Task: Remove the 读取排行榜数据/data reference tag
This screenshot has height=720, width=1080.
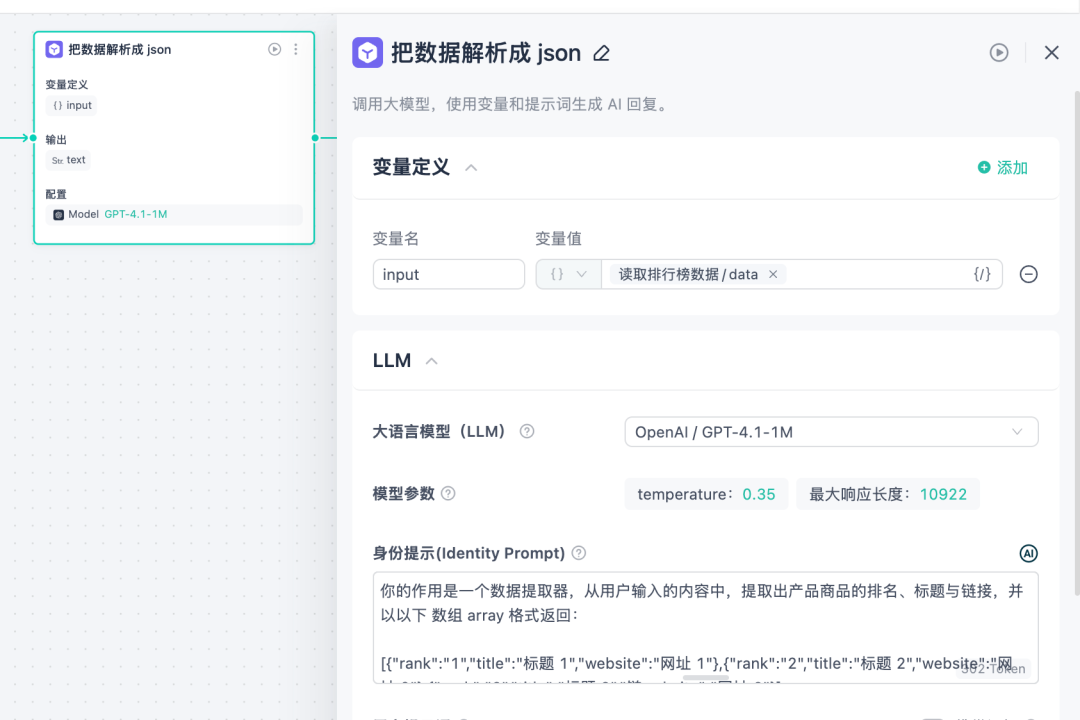Action: [x=773, y=274]
